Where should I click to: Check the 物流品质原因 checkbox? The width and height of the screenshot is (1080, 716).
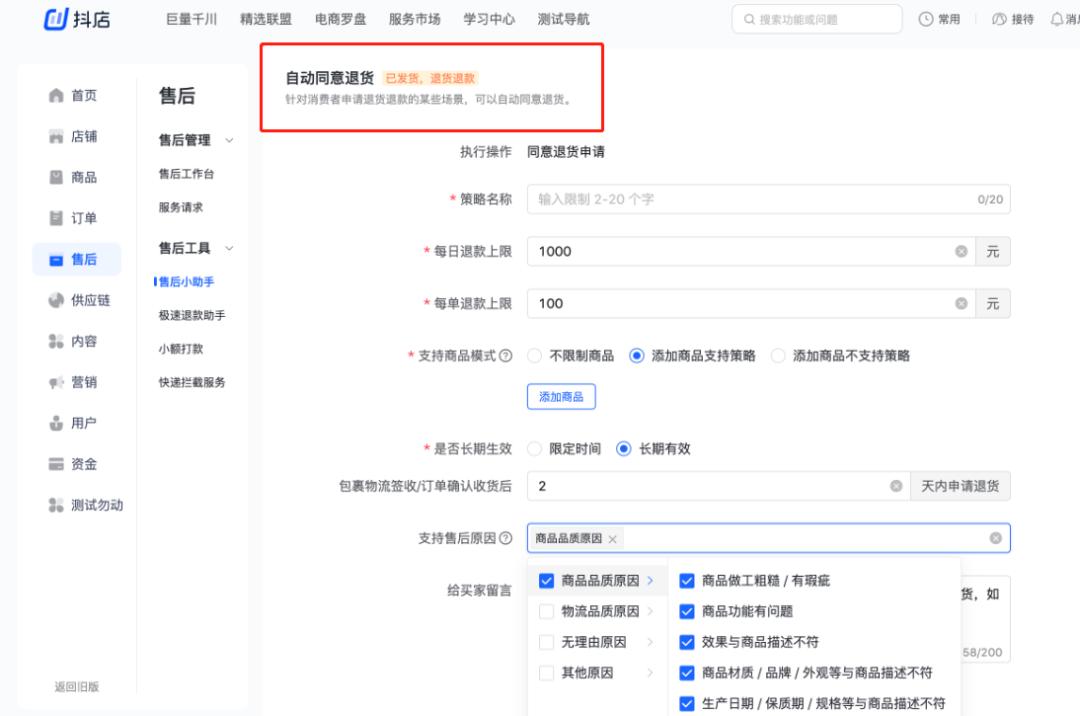coord(545,611)
